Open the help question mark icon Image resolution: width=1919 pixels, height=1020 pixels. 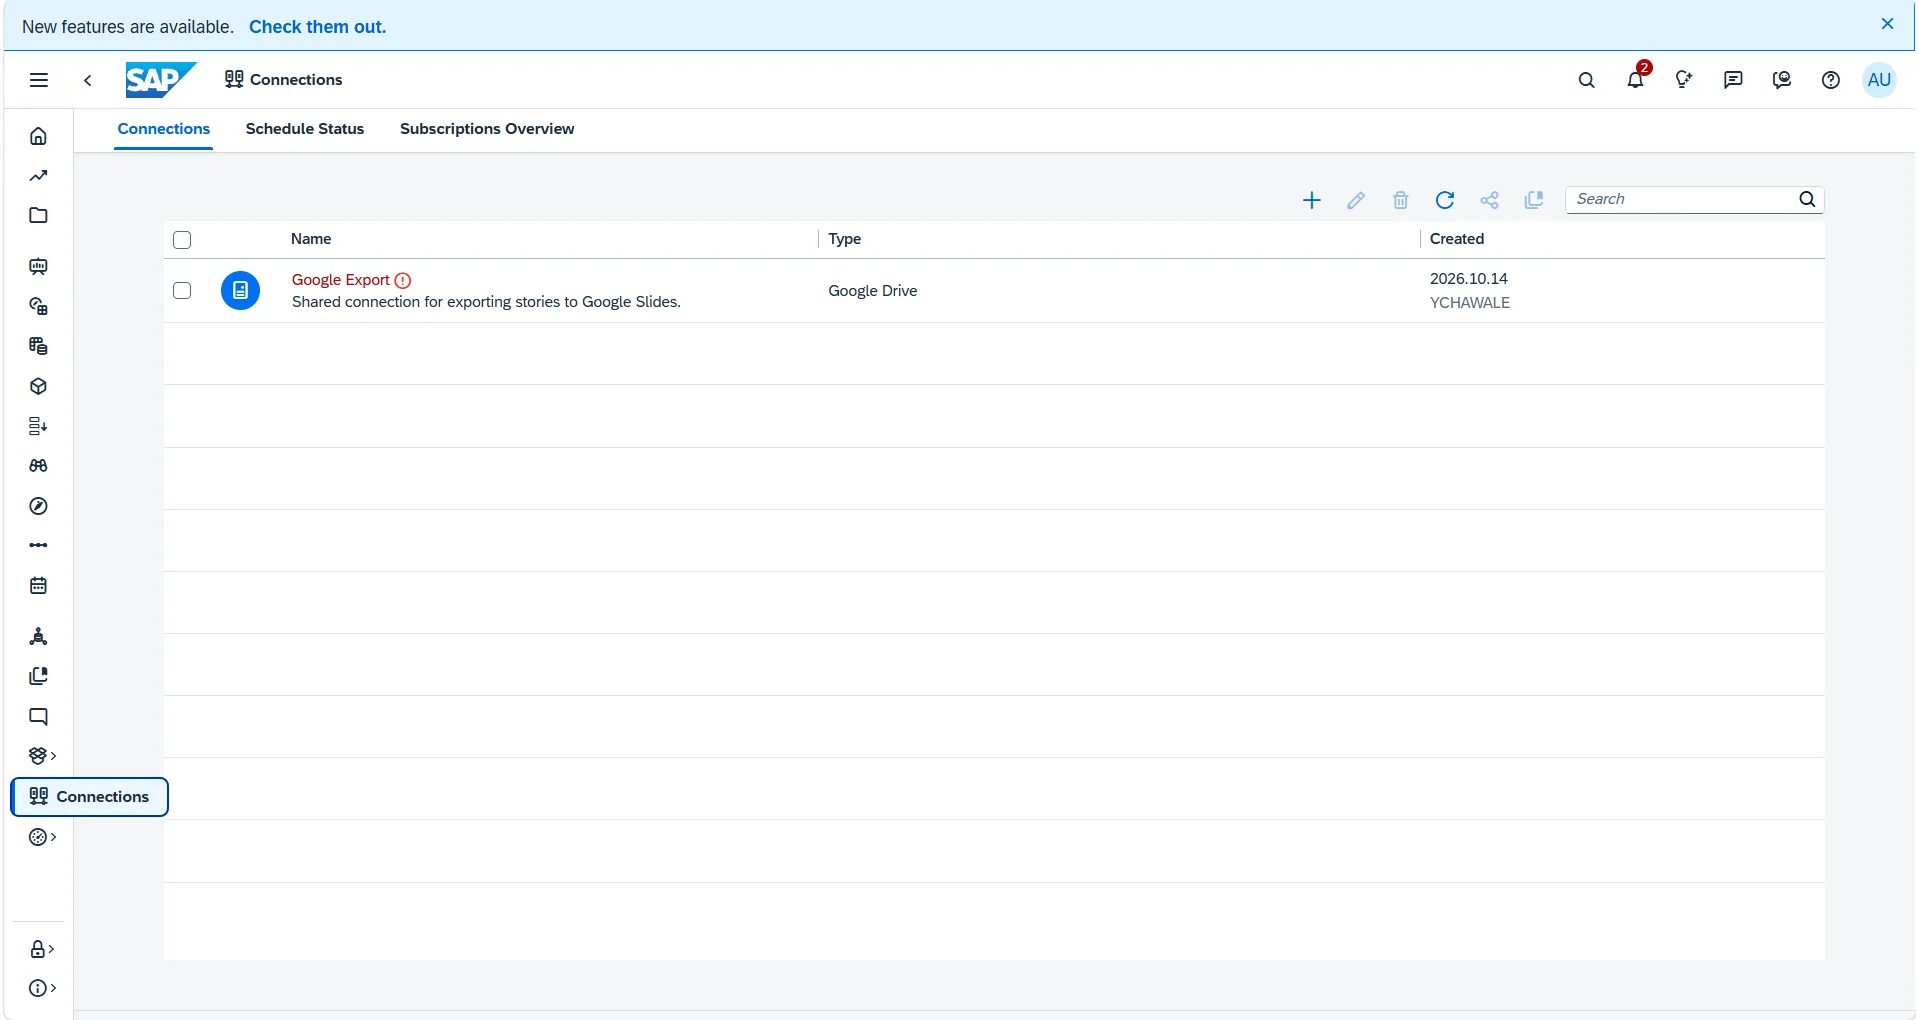coord(1831,80)
